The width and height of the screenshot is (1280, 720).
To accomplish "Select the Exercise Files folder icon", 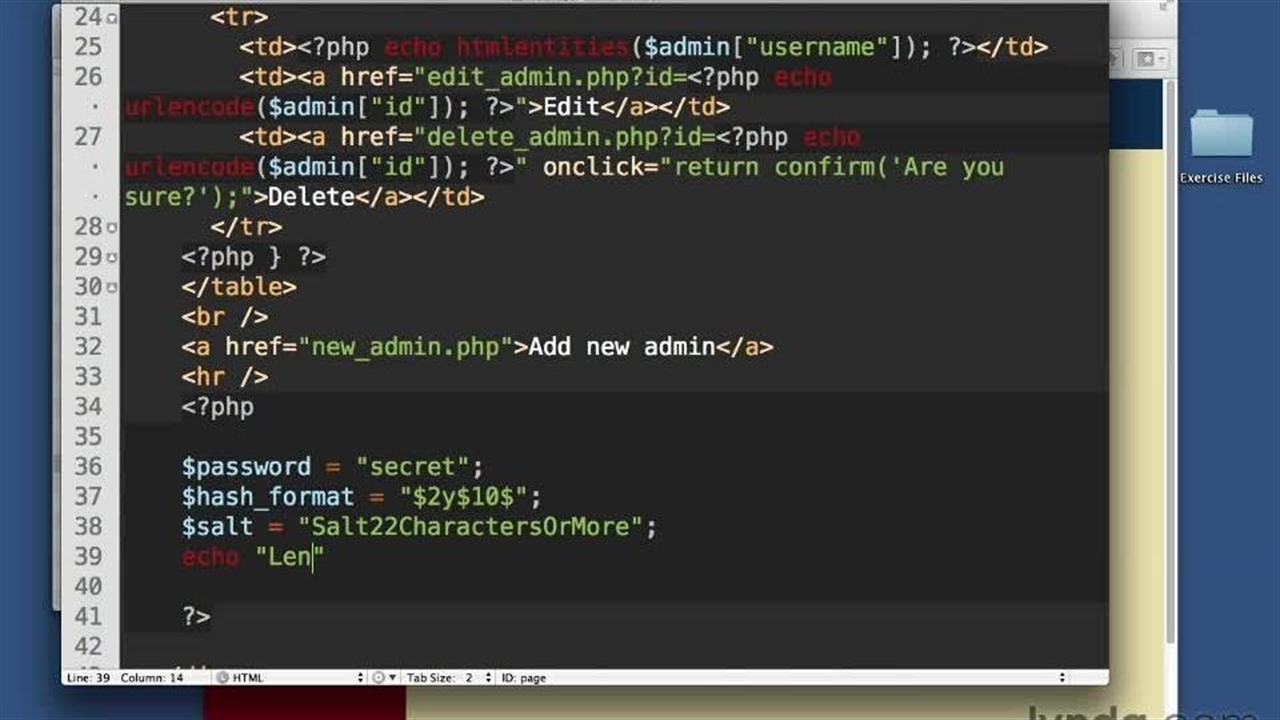I will click(x=1221, y=135).
